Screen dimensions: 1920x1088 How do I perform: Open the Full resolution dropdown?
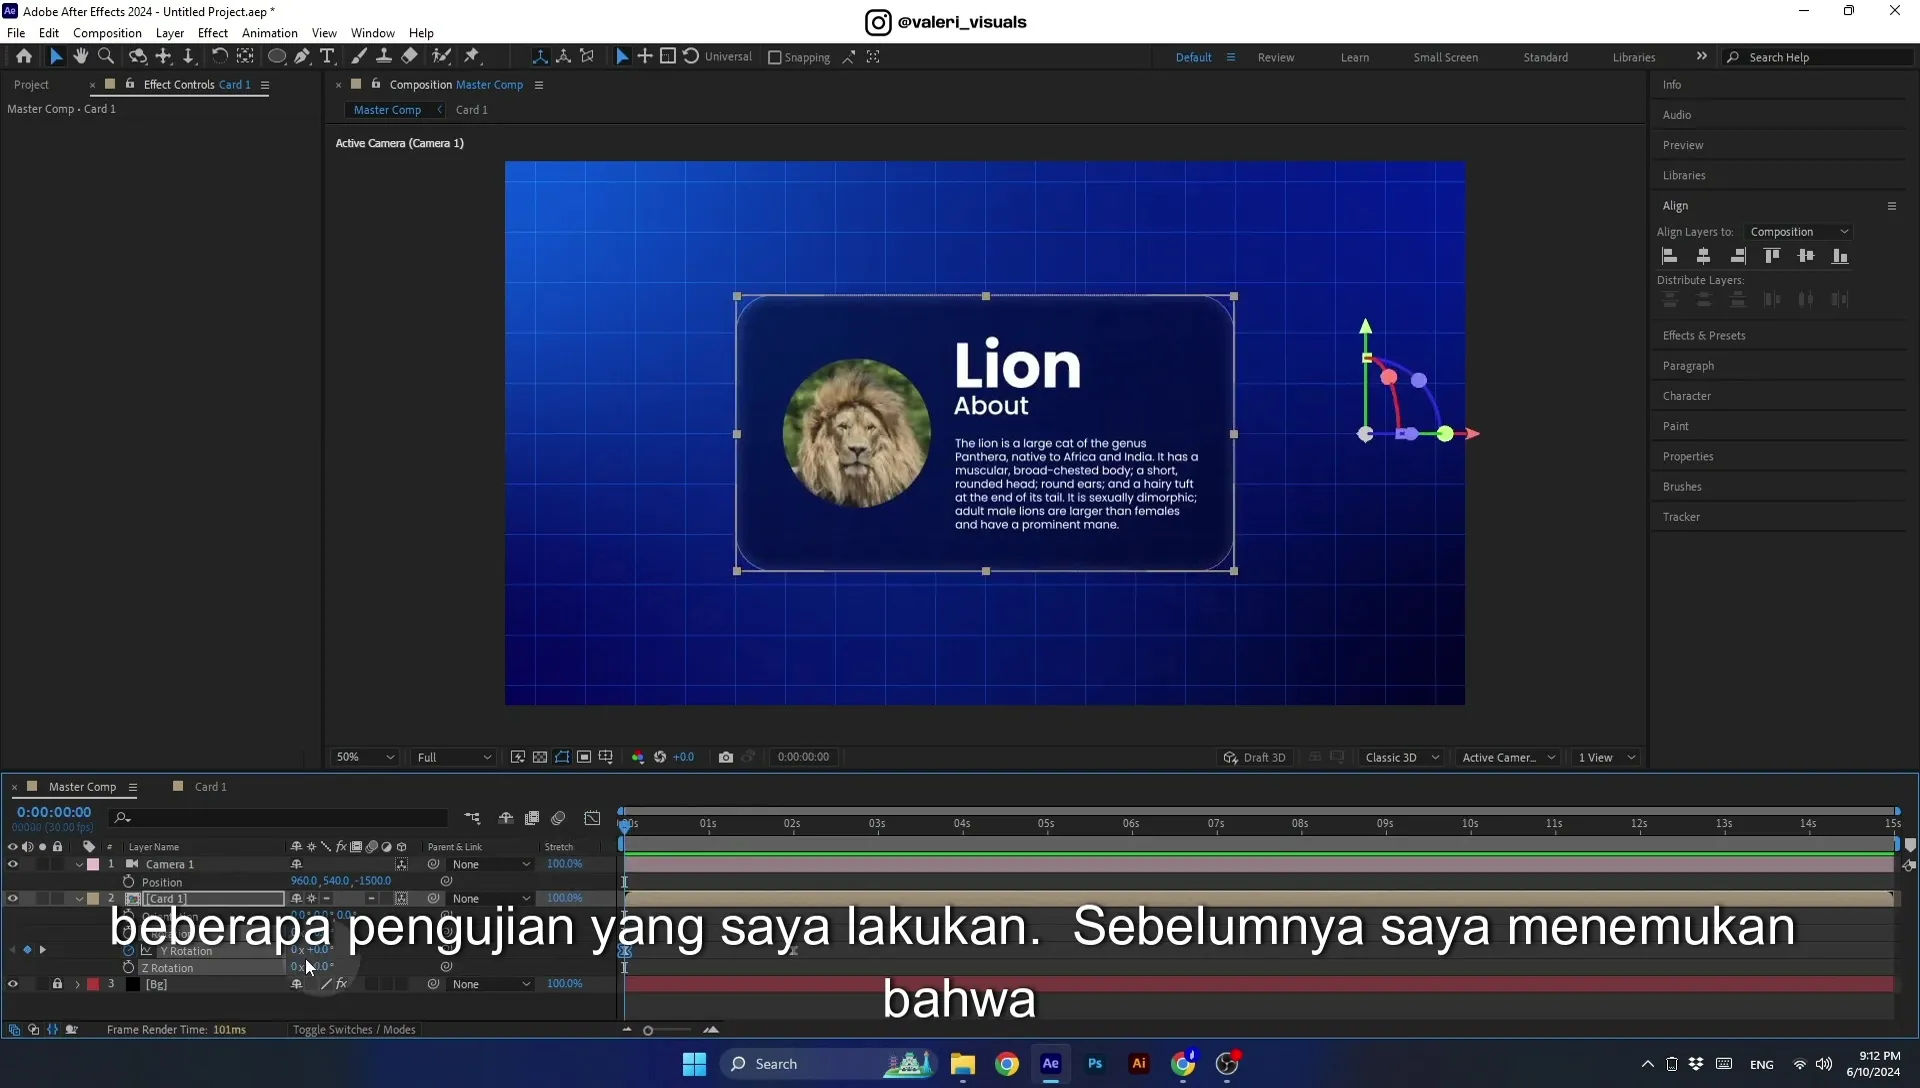(x=454, y=758)
